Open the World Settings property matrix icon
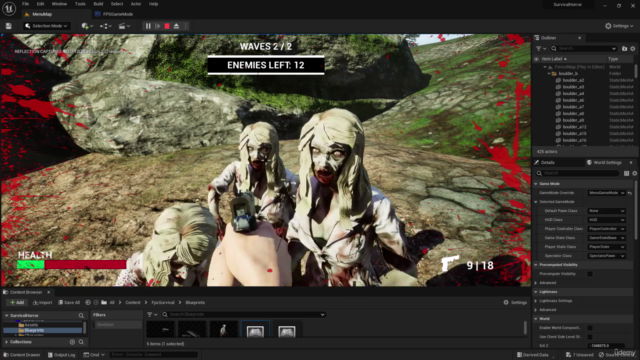Screen dimensions: 640x360 pyautogui.click(x=627, y=173)
